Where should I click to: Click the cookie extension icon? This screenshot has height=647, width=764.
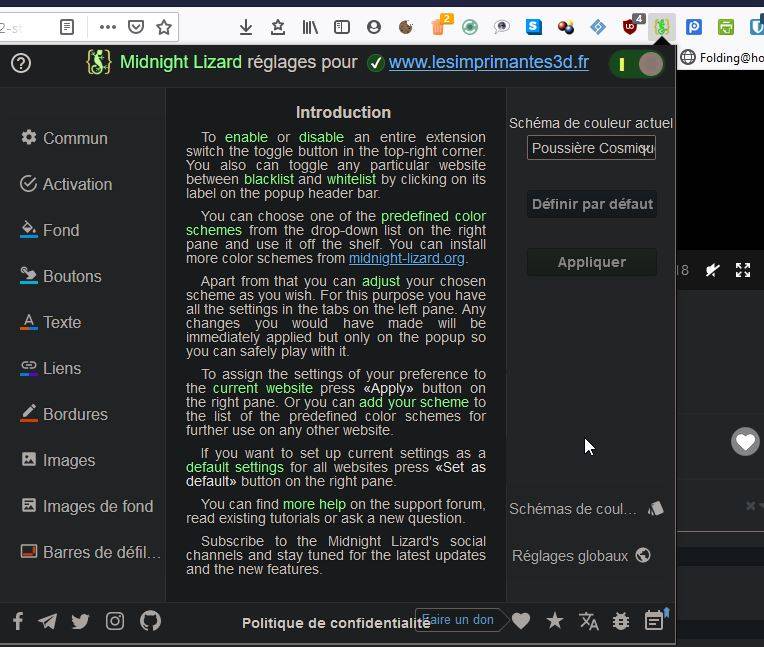(x=405, y=27)
